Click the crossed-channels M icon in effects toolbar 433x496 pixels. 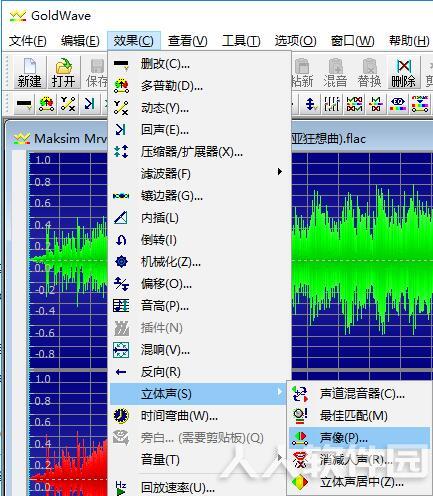[x=376, y=104]
